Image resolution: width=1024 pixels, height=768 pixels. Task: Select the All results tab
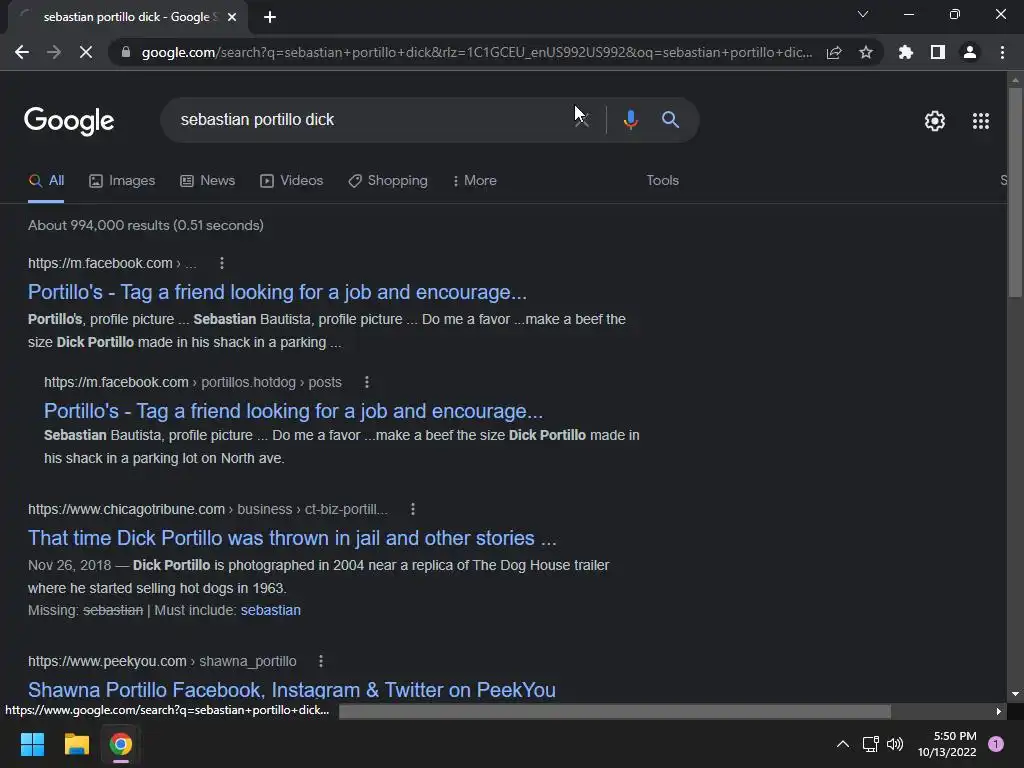tap(46, 181)
